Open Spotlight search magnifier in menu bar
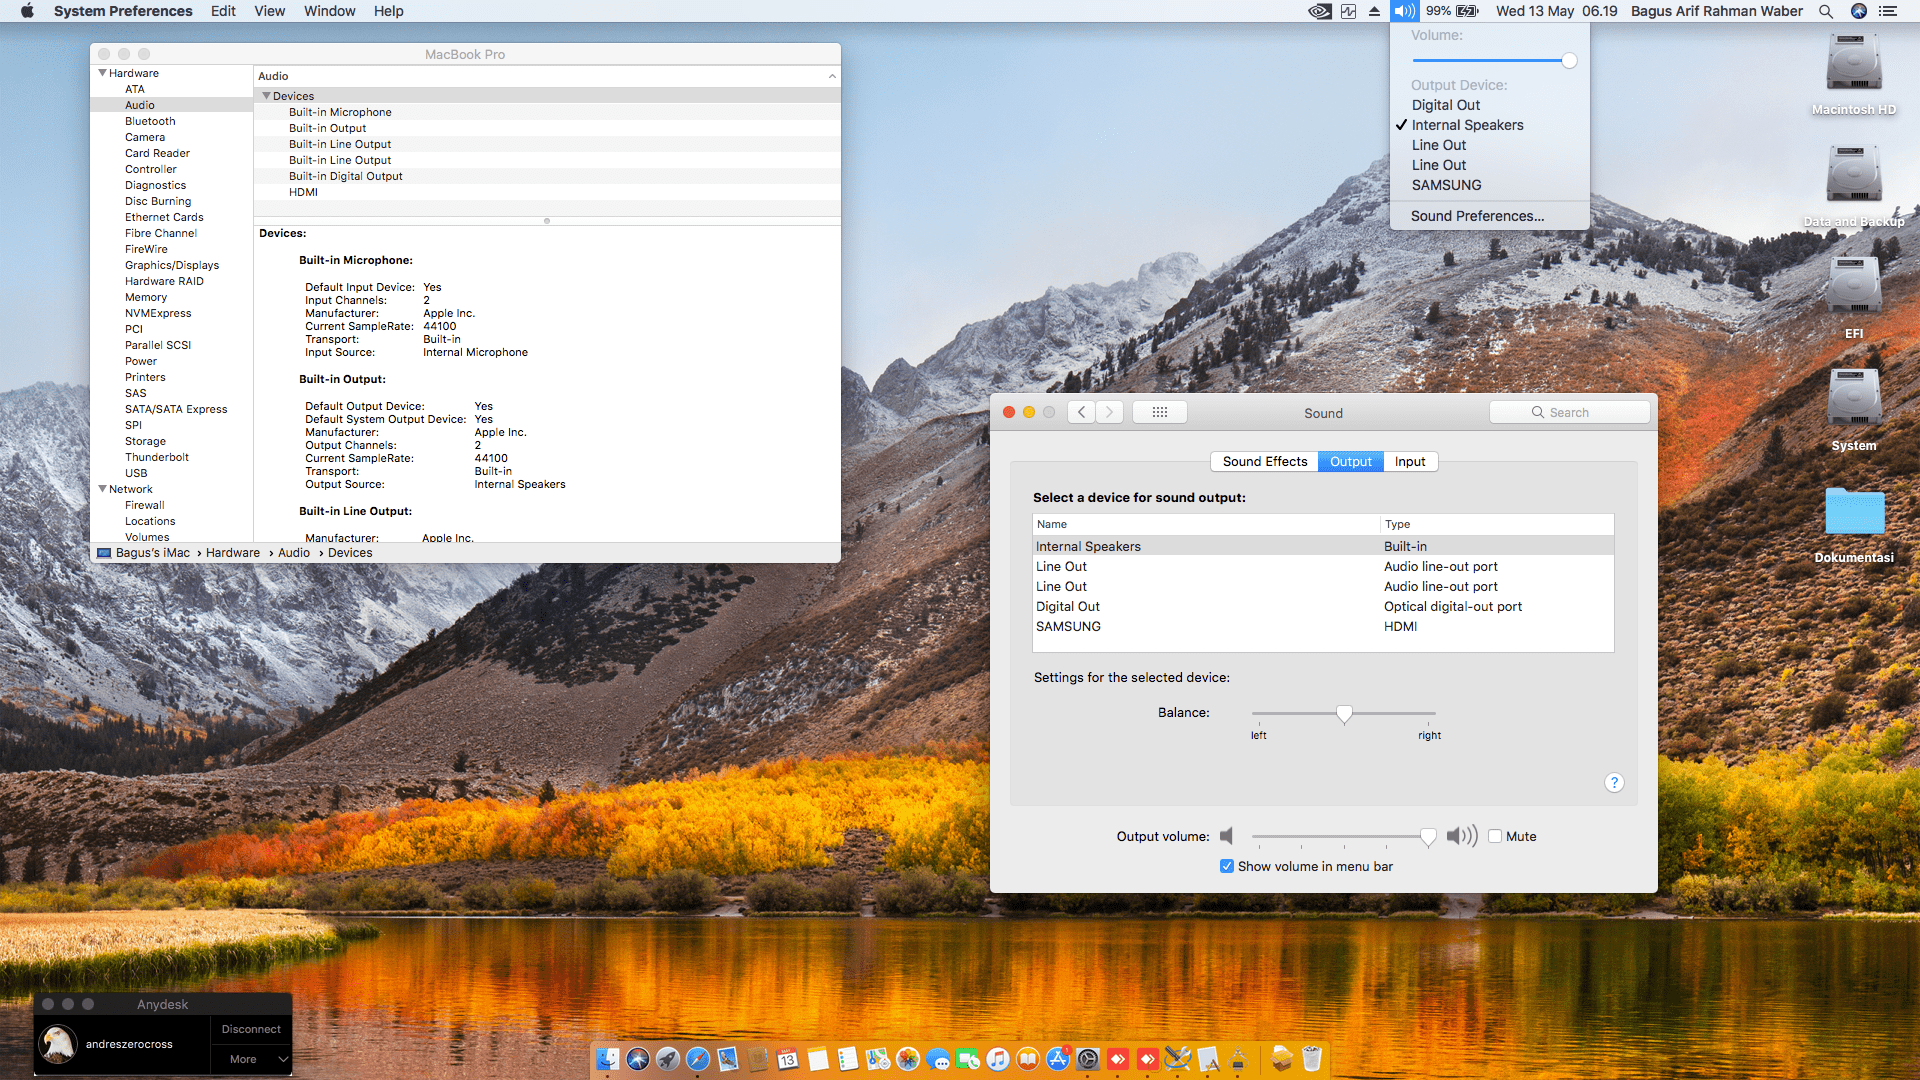The height and width of the screenshot is (1080, 1920). tap(1826, 11)
